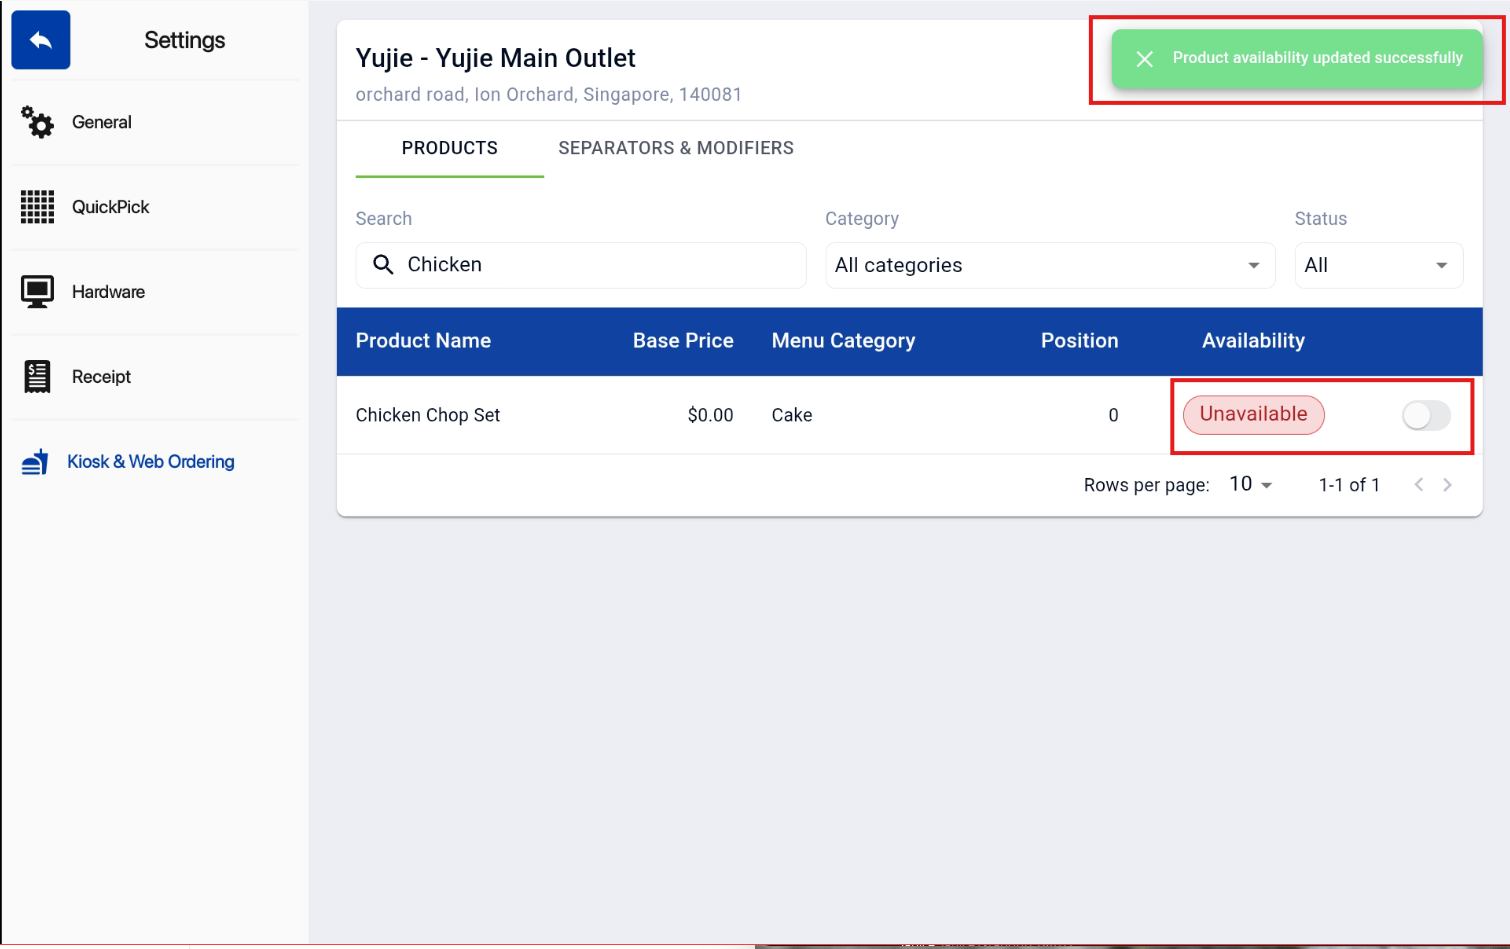The image size is (1510, 949).
Task: Toggle Chicken Chop Set availability switch
Action: tap(1426, 415)
